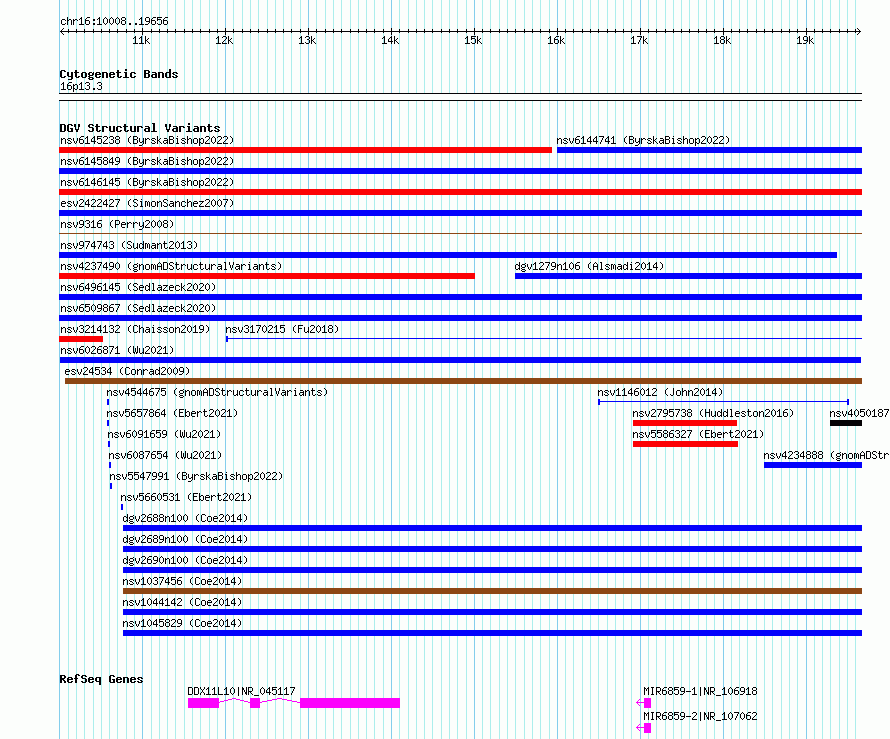Click the nsv6145238 red variant bar
Viewport: 890px width, 739px height.
[x=305, y=150]
